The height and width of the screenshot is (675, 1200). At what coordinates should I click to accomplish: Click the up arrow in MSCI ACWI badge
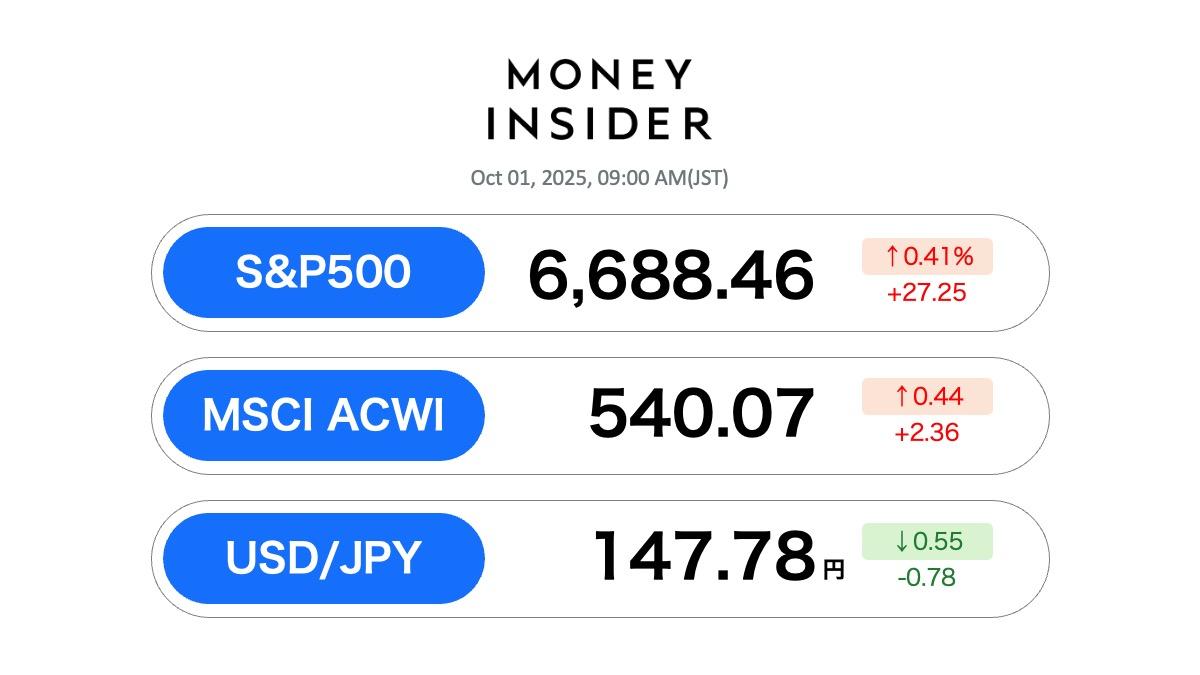902,397
